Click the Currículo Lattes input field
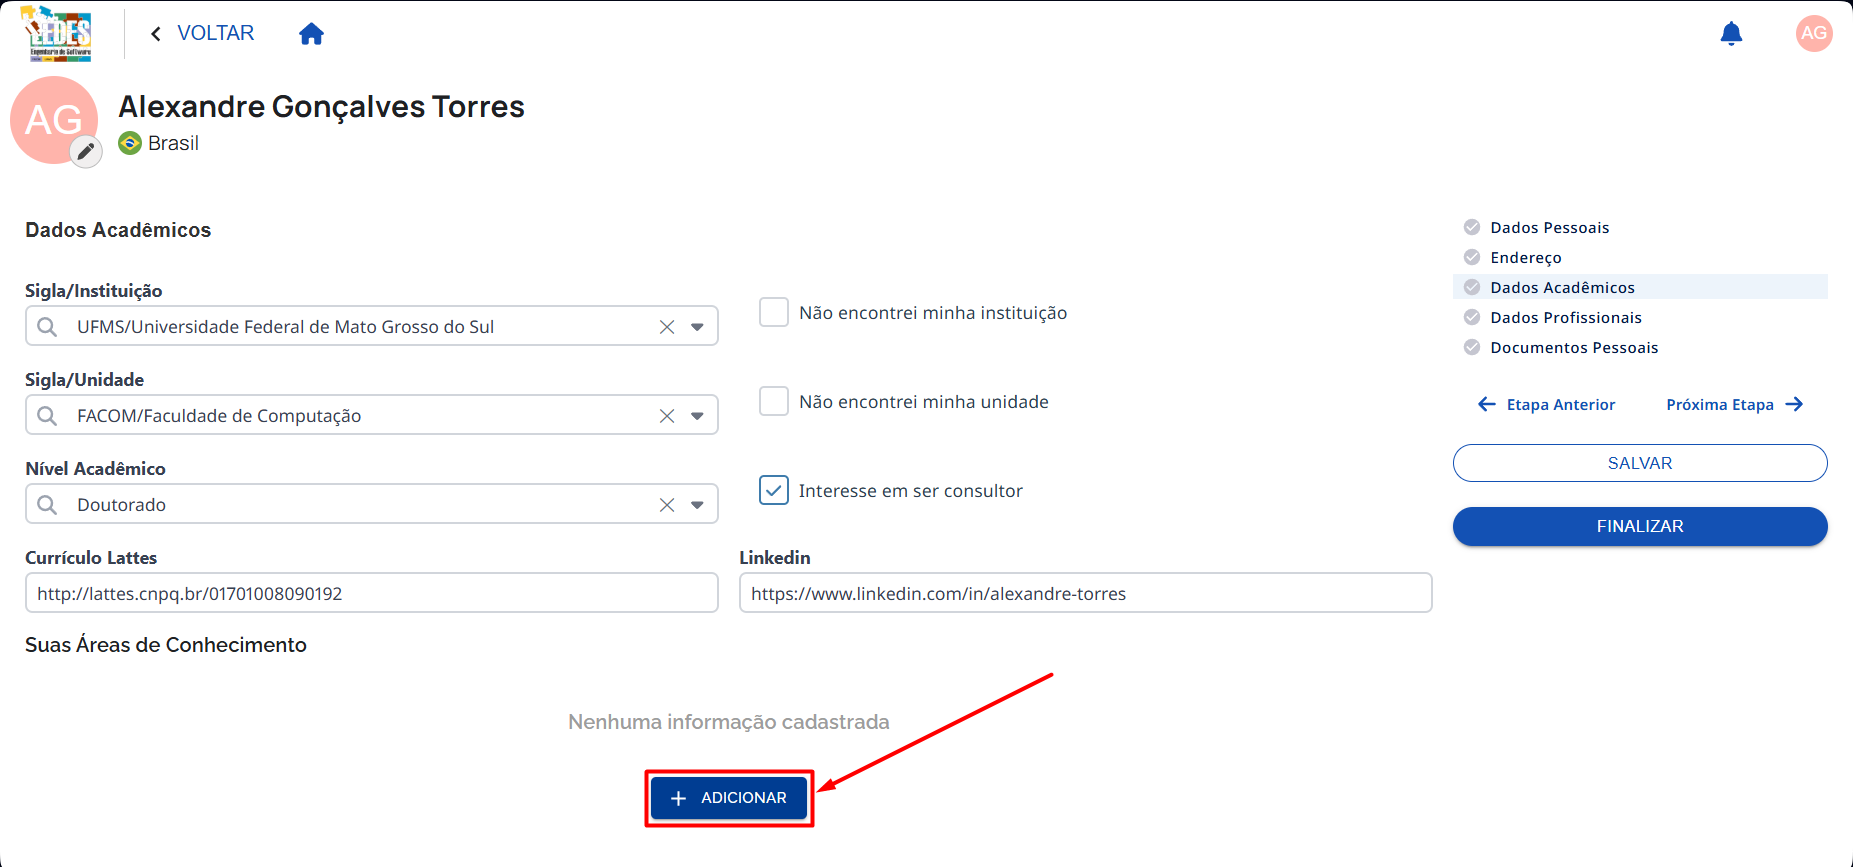1853x867 pixels. point(372,593)
